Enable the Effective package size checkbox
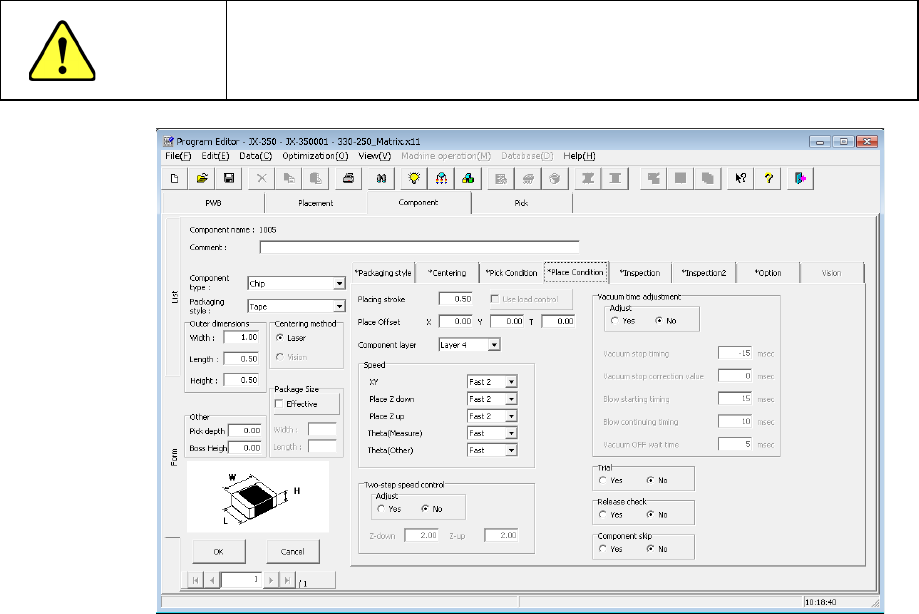 [280, 403]
